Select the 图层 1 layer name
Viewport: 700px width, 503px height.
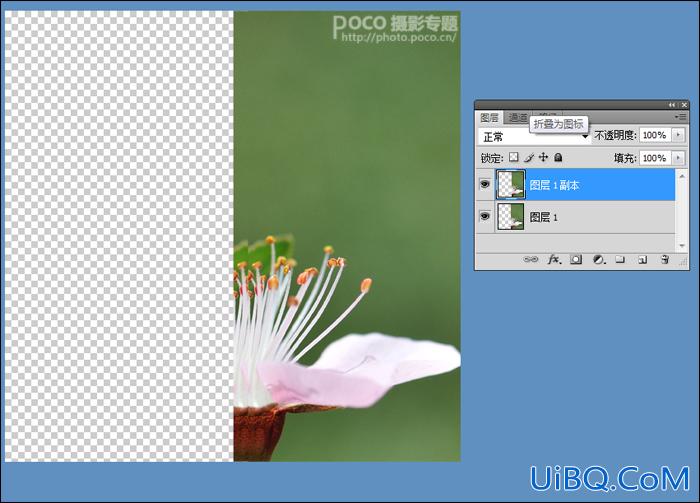[x=543, y=217]
